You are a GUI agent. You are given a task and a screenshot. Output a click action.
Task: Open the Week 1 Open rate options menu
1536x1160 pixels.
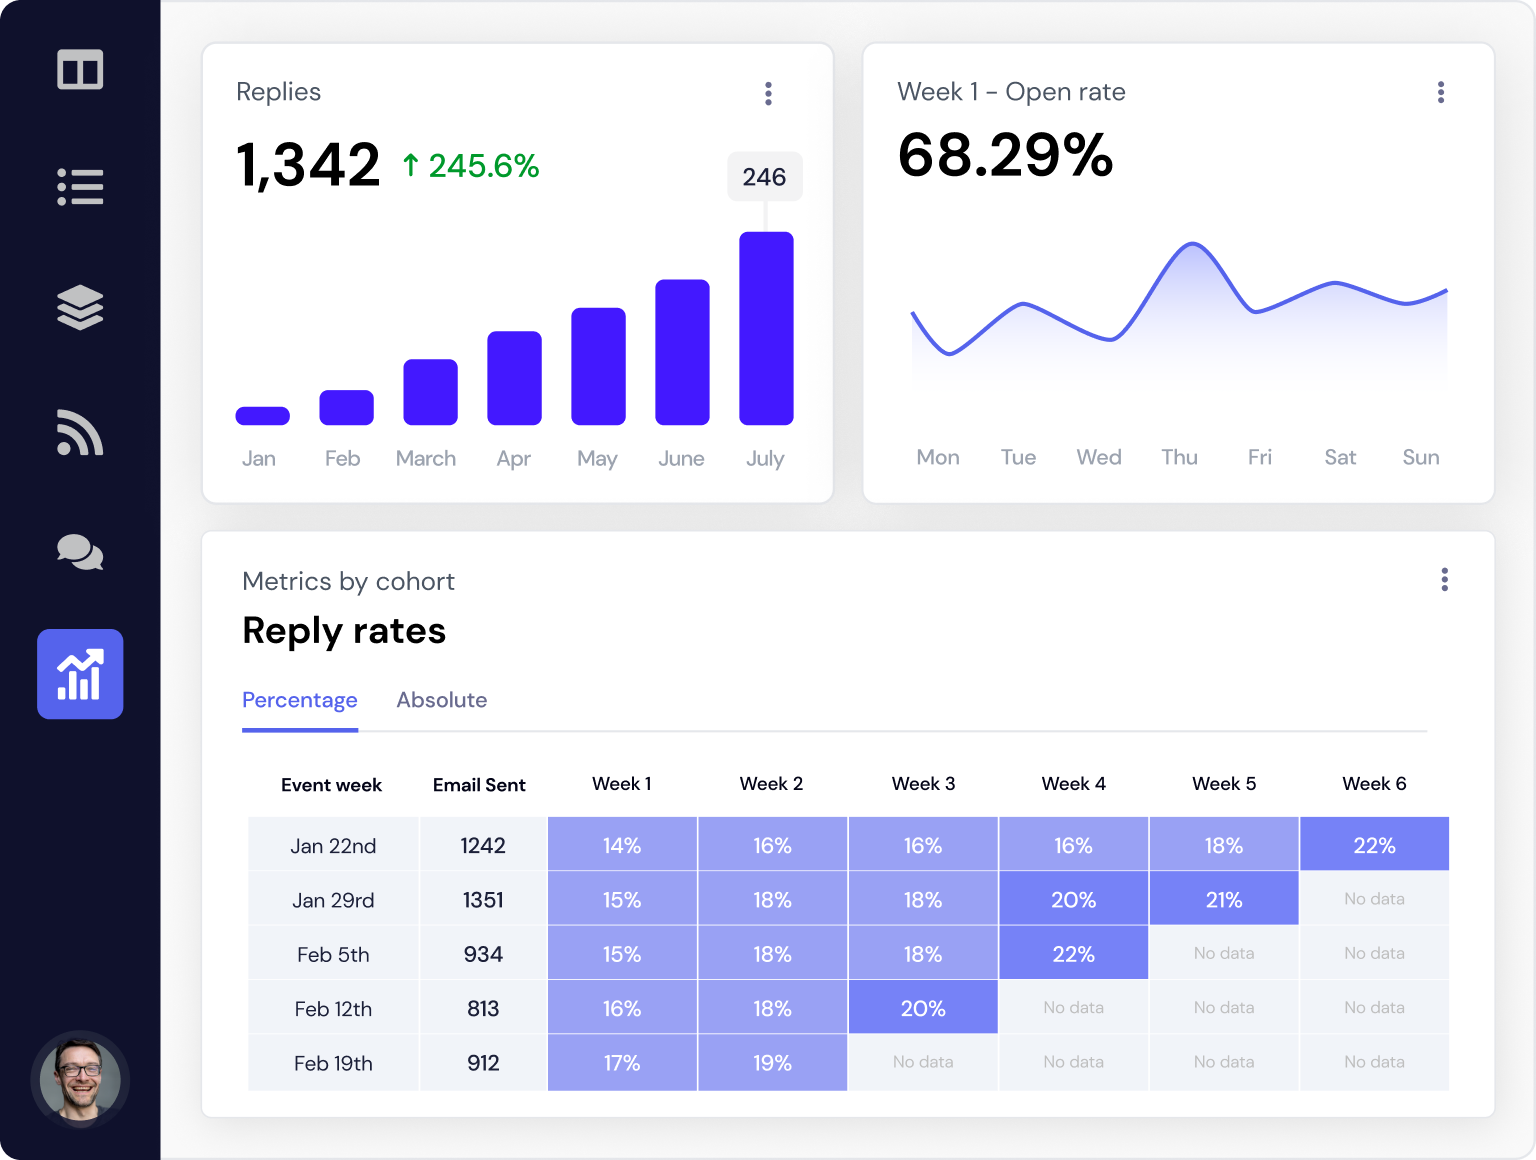pos(1441,92)
